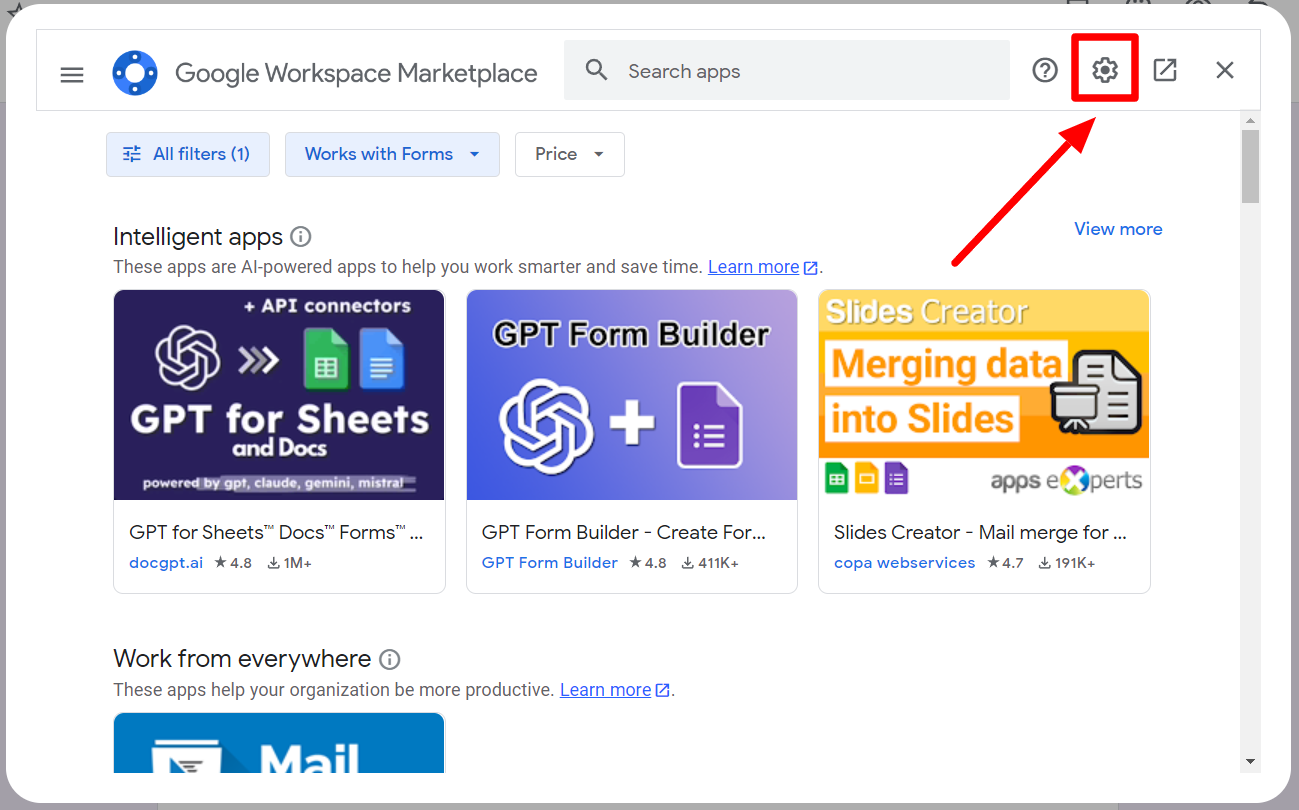Click the Work from everywhere info icon
This screenshot has width=1299, height=810.
click(x=390, y=660)
